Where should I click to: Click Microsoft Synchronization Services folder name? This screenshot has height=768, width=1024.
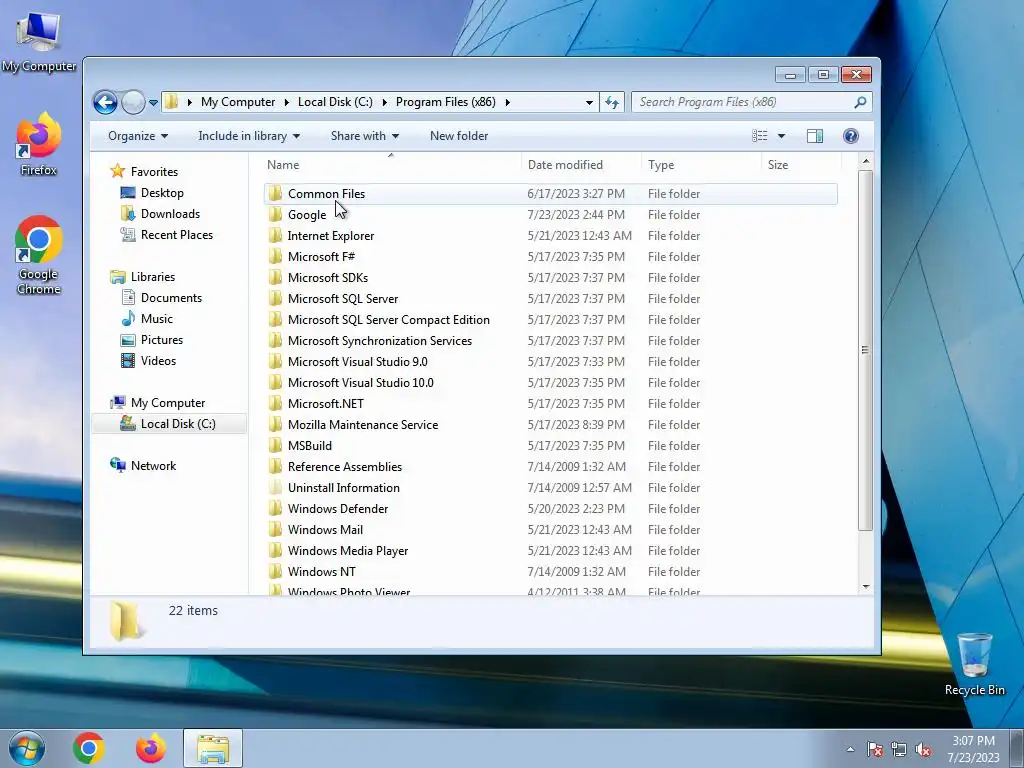tap(379, 340)
